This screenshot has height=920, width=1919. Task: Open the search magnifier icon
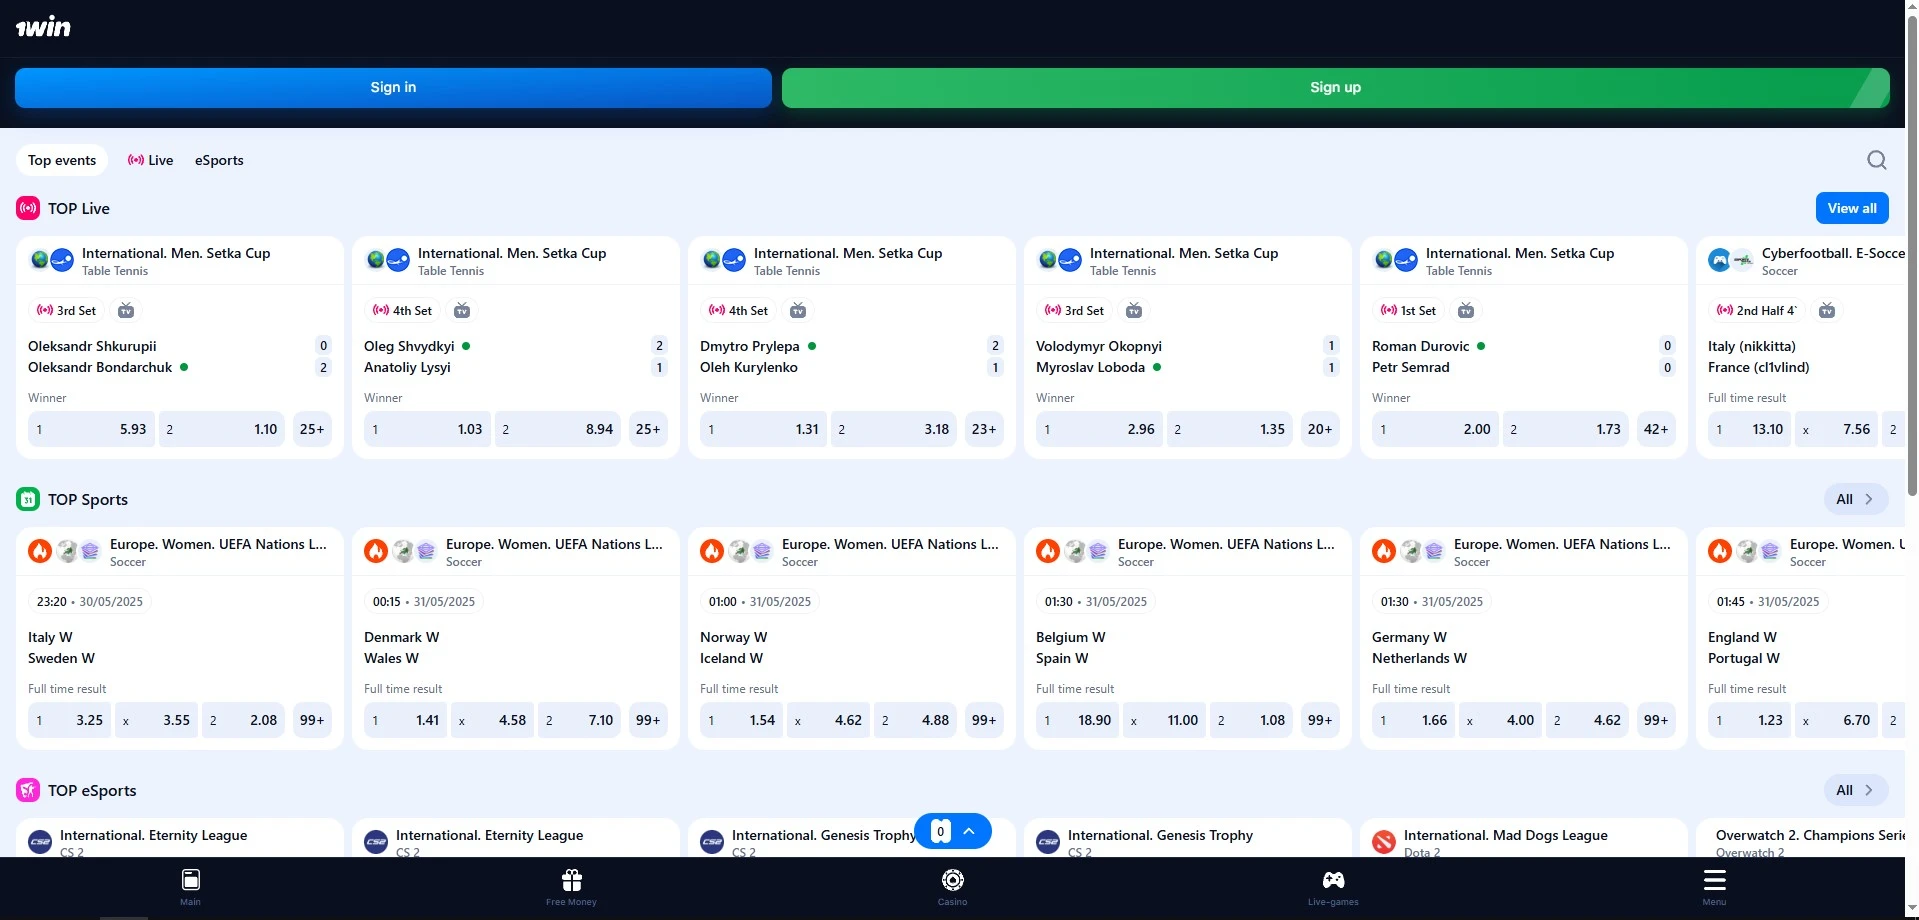pos(1876,160)
